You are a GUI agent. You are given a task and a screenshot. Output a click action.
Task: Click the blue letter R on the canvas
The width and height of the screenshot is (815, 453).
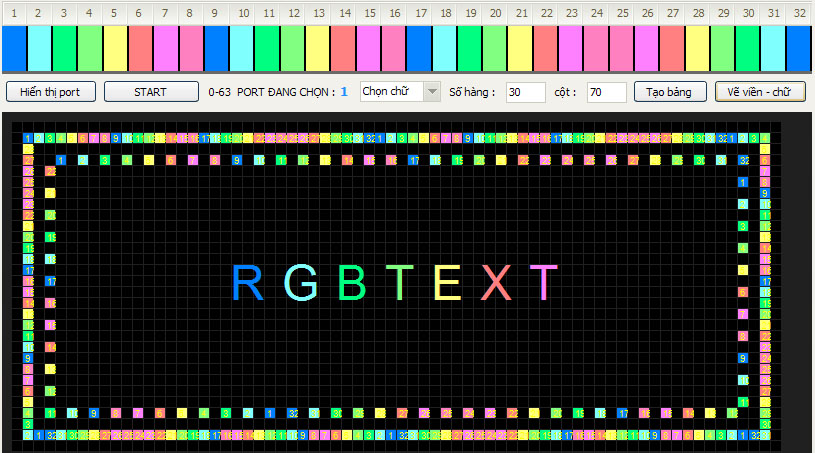tap(247, 283)
